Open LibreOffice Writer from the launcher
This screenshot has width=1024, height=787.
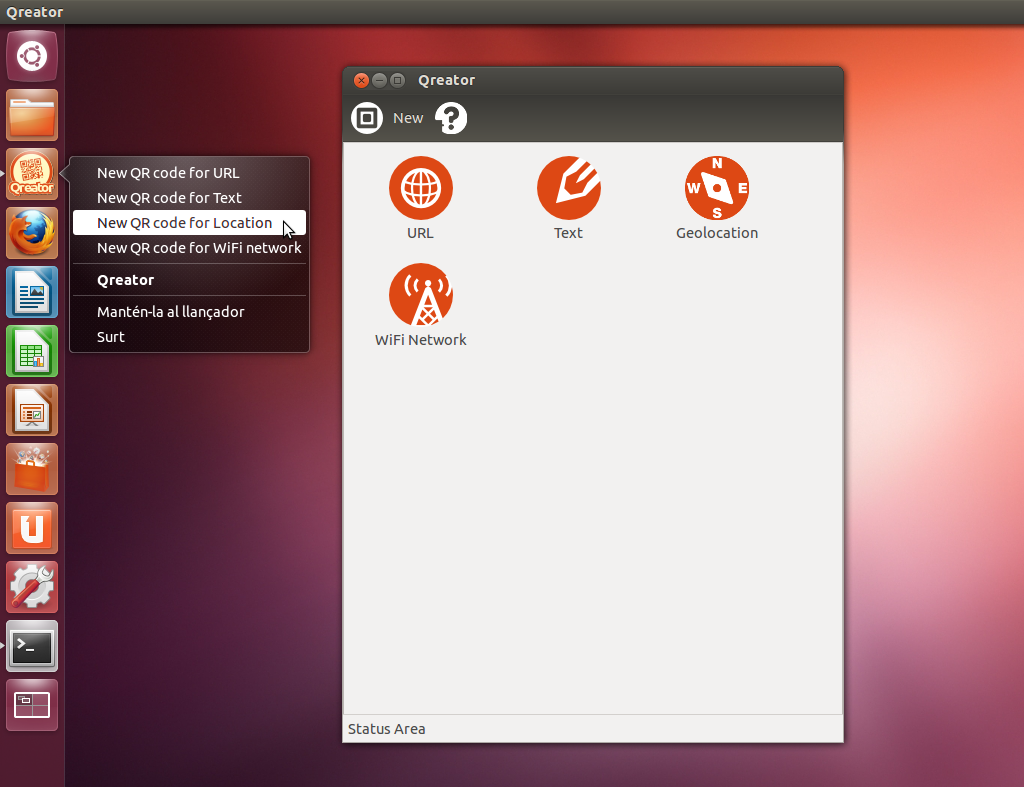click(x=32, y=292)
